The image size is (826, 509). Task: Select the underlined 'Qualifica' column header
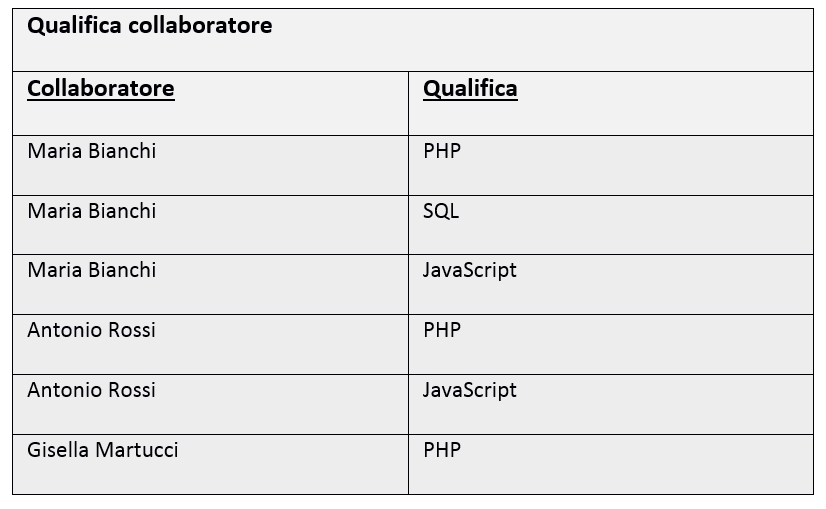(x=470, y=88)
